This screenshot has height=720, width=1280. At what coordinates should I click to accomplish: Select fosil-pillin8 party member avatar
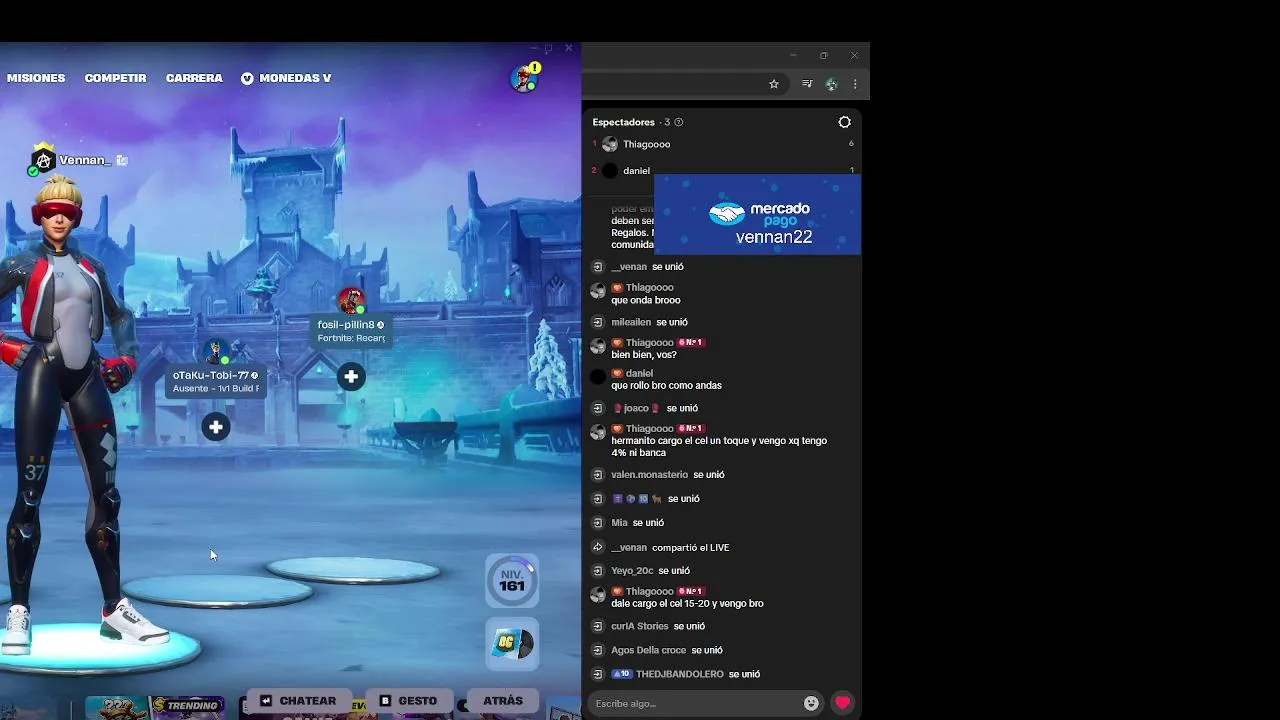(351, 300)
